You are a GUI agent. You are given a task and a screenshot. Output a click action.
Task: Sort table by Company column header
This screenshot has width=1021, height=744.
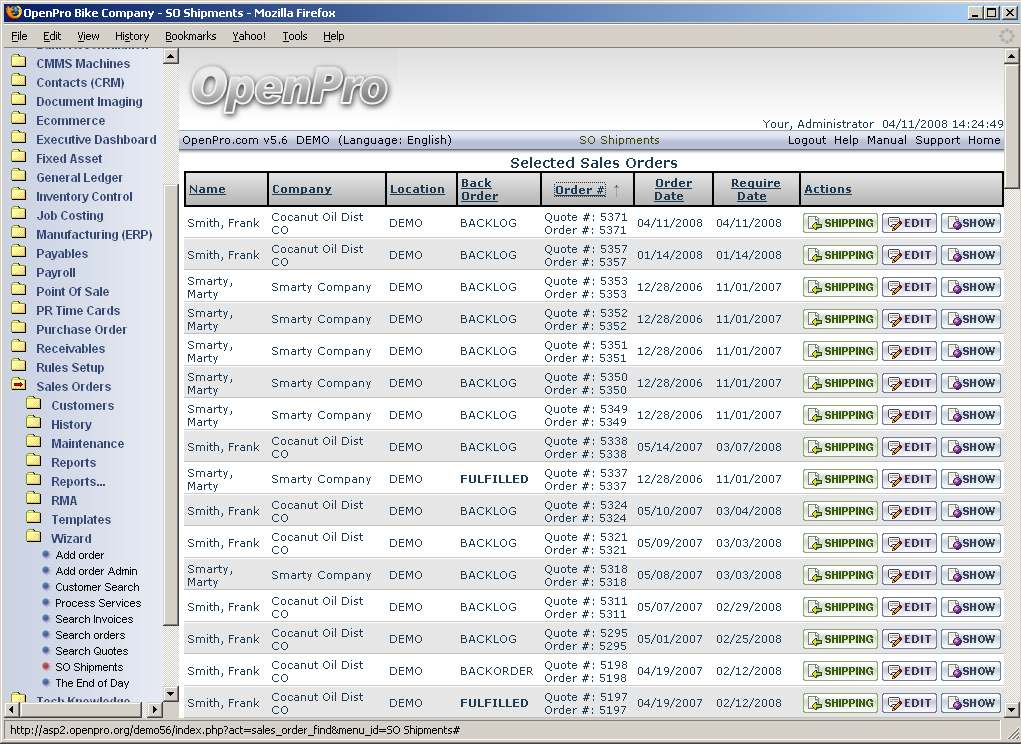coord(301,189)
